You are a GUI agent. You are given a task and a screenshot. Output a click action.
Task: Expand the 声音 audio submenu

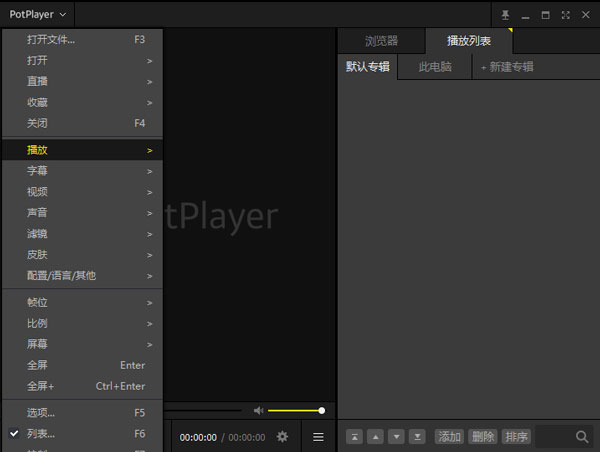tap(82, 213)
